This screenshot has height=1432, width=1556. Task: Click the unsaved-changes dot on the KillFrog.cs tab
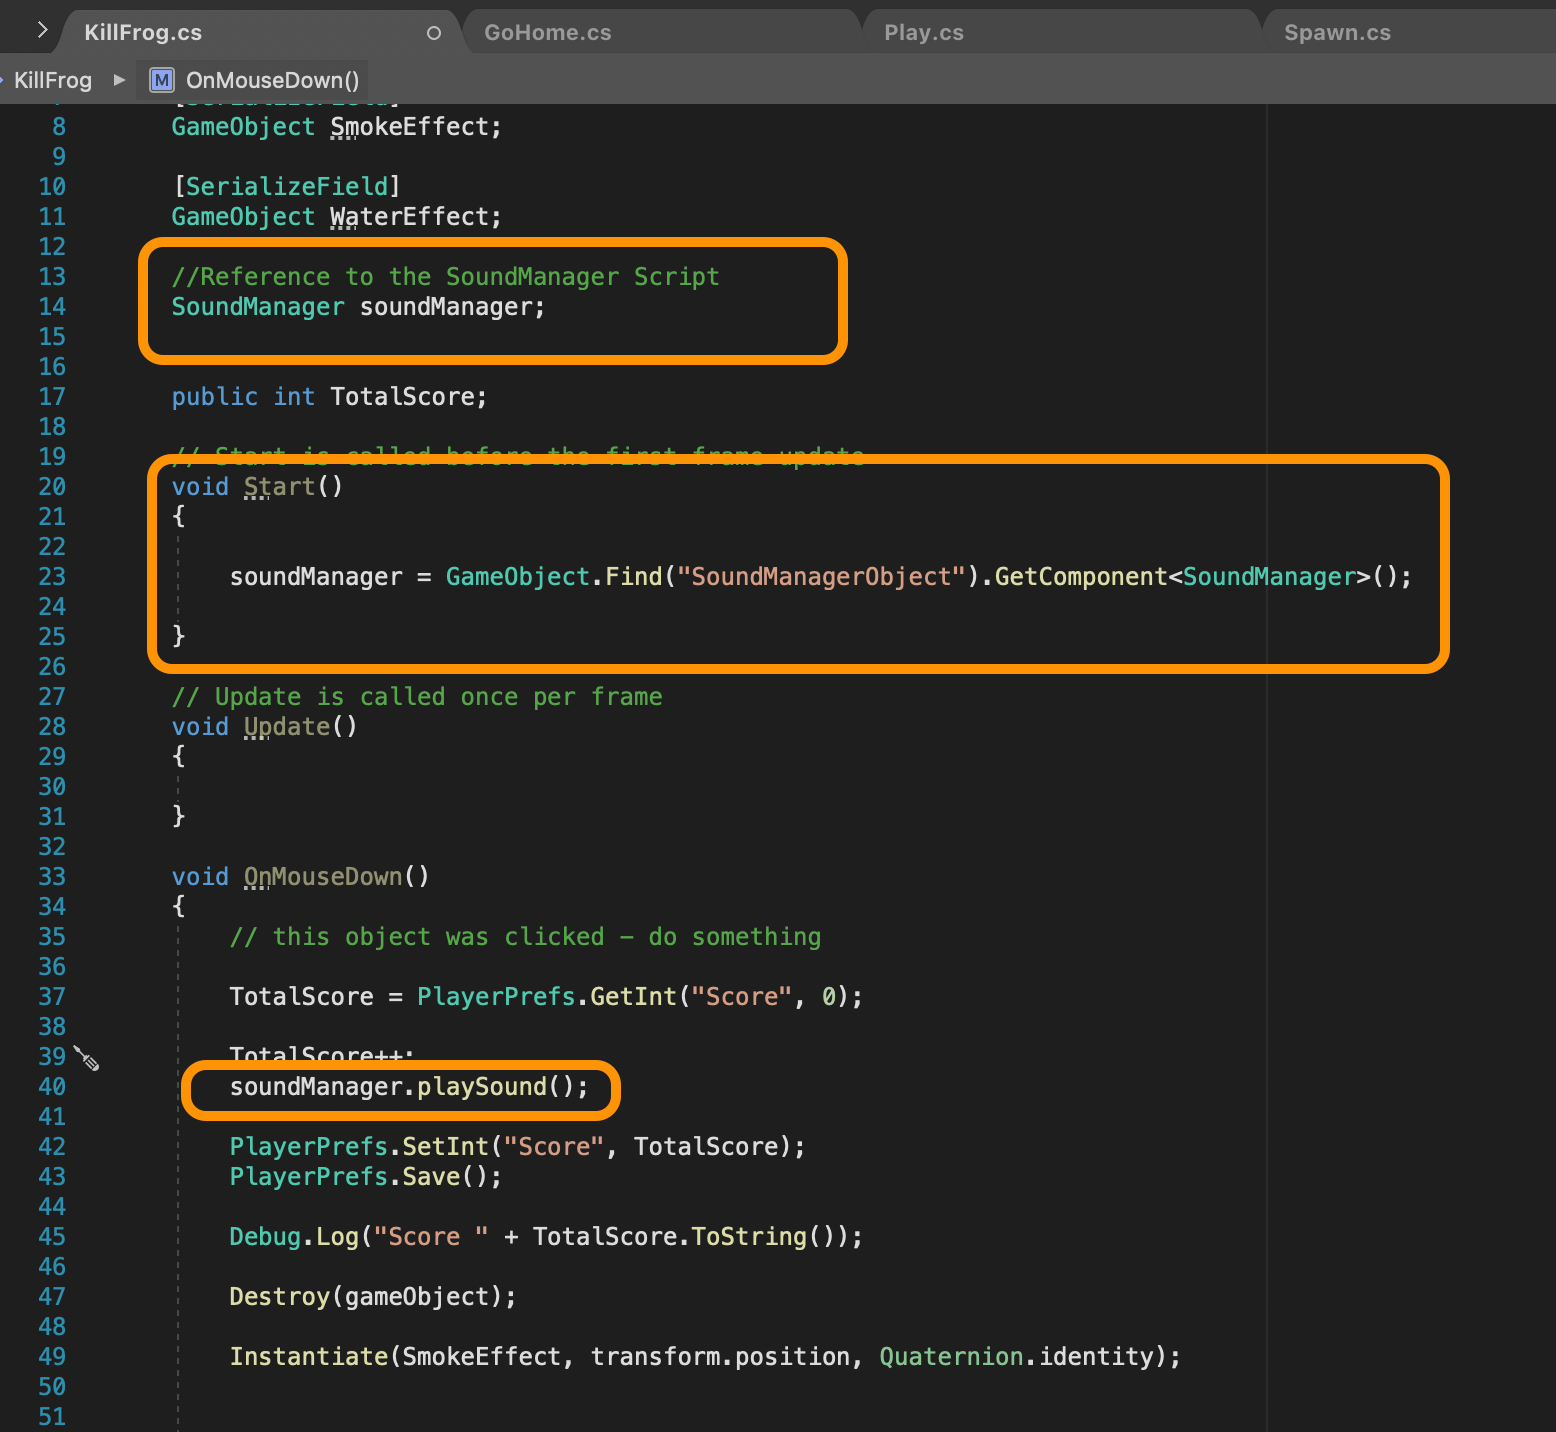tap(433, 33)
